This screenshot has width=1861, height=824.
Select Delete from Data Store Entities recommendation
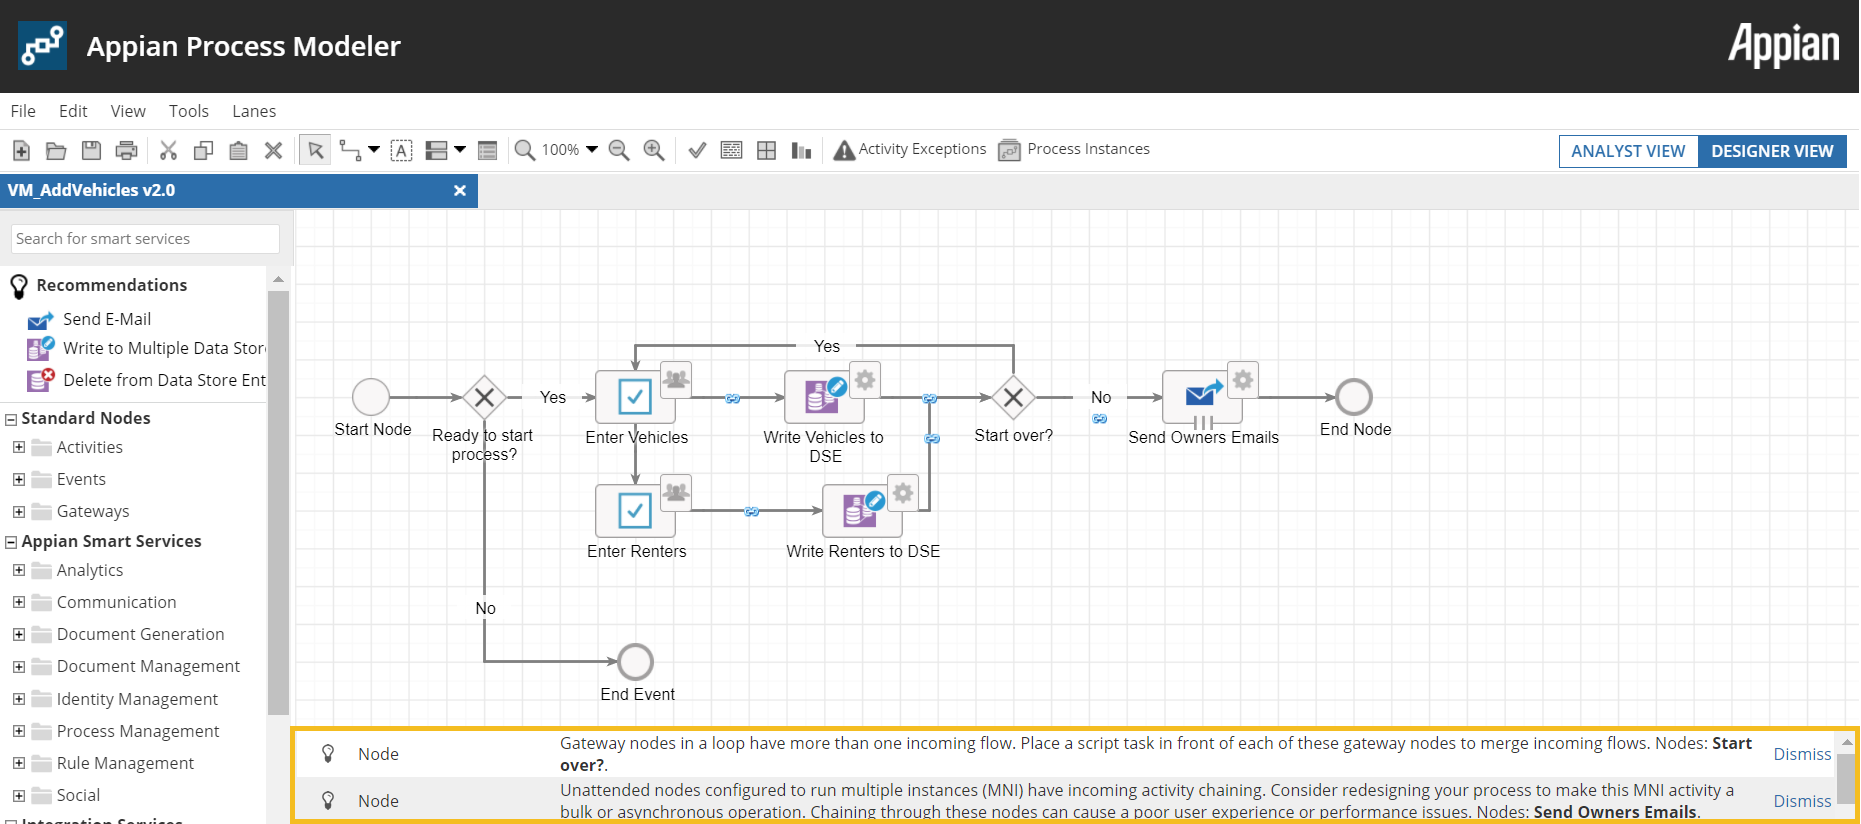coord(147,380)
